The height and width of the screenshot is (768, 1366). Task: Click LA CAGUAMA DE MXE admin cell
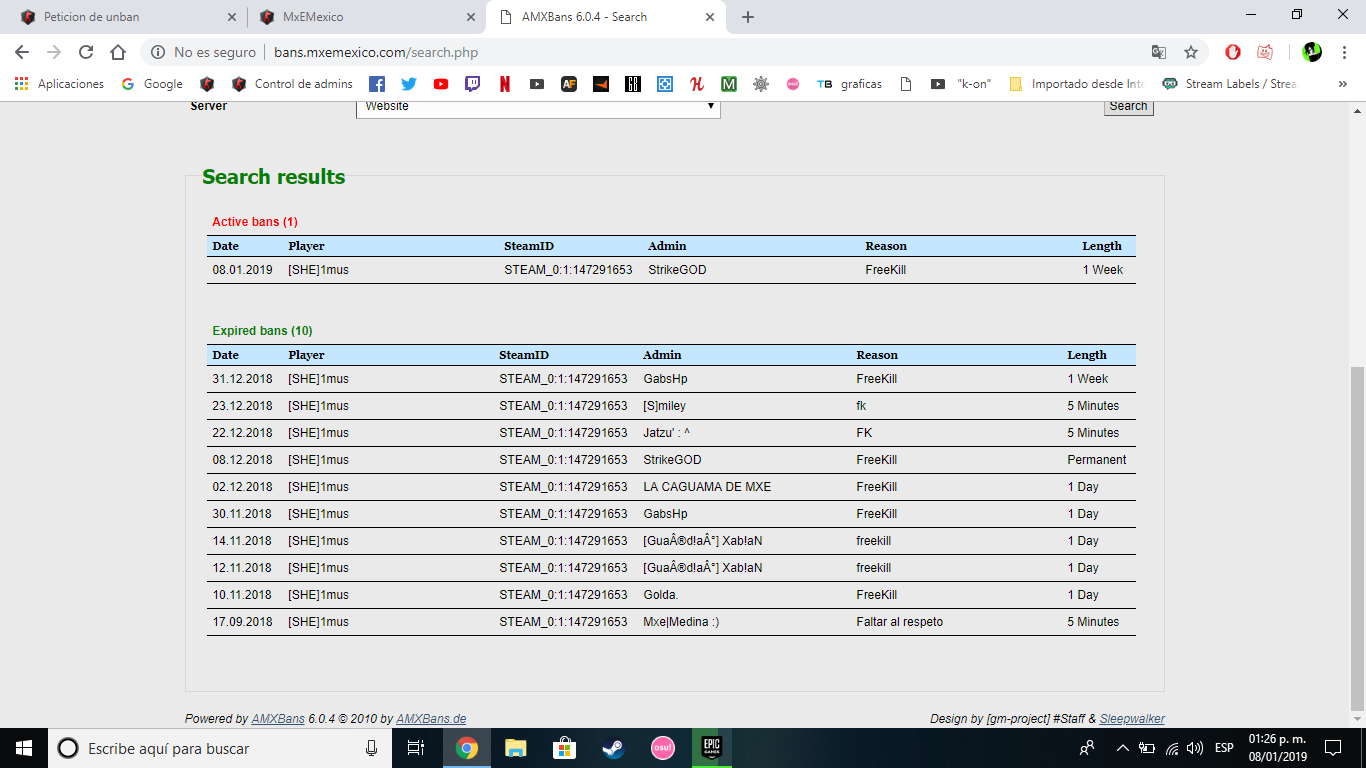coord(707,487)
